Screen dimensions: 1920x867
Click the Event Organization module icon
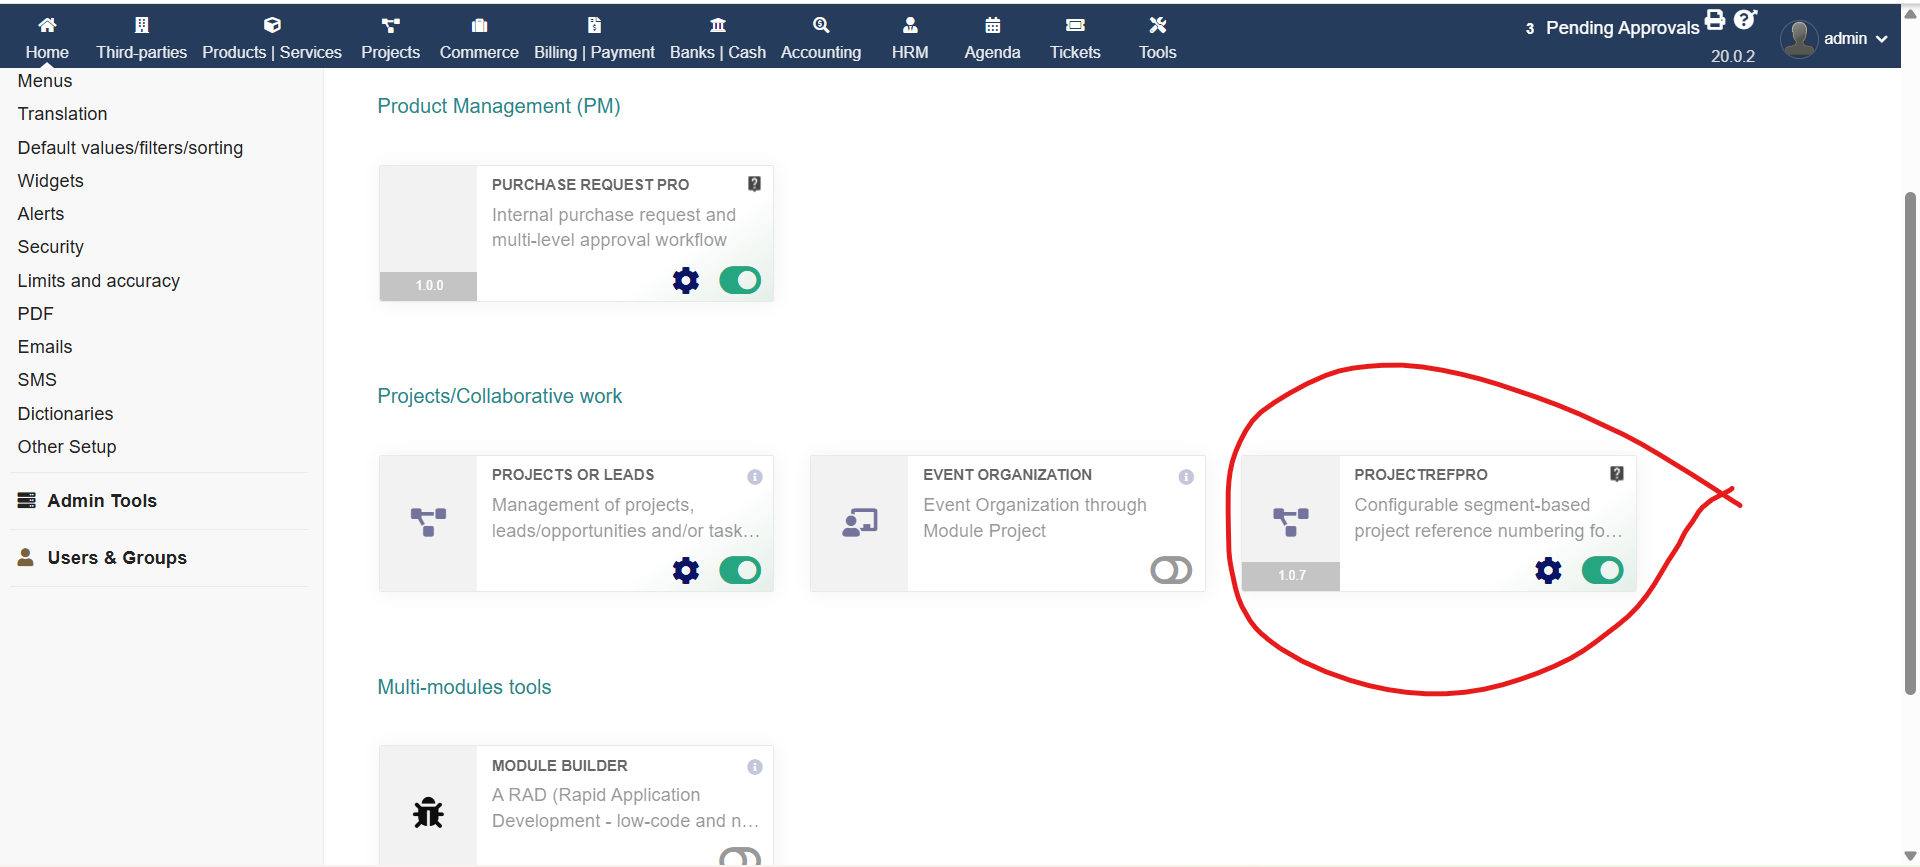[860, 522]
